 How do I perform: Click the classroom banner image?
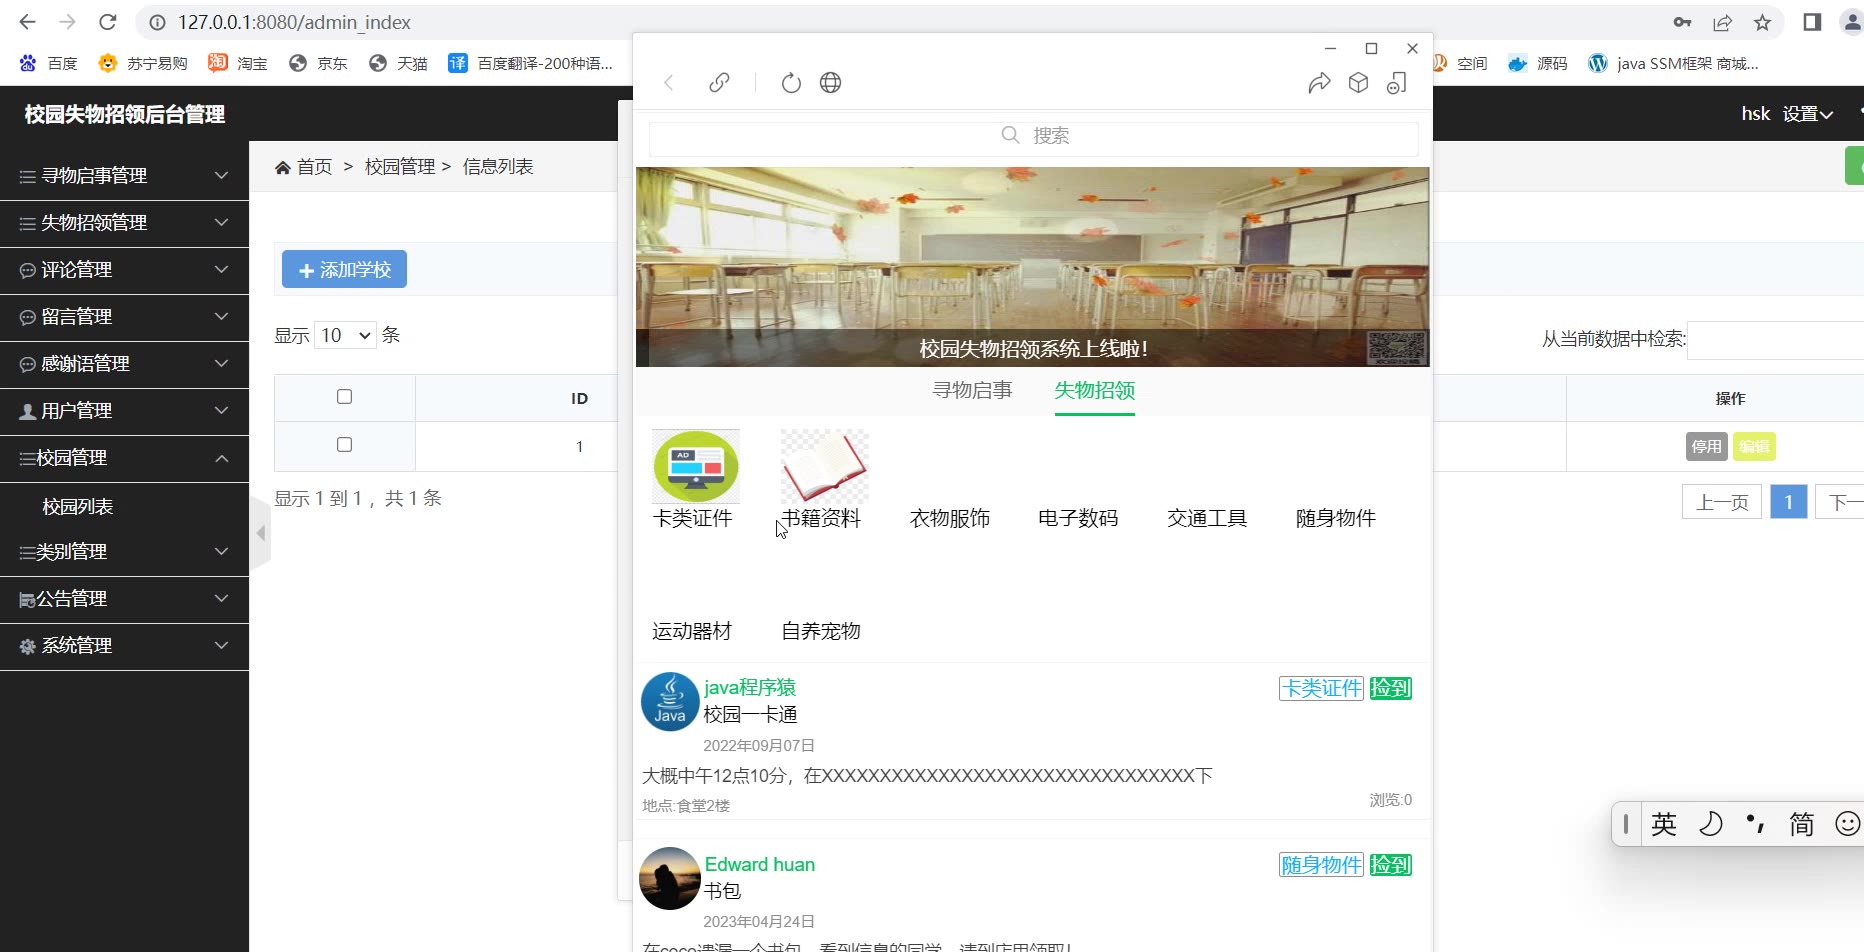click(1032, 267)
